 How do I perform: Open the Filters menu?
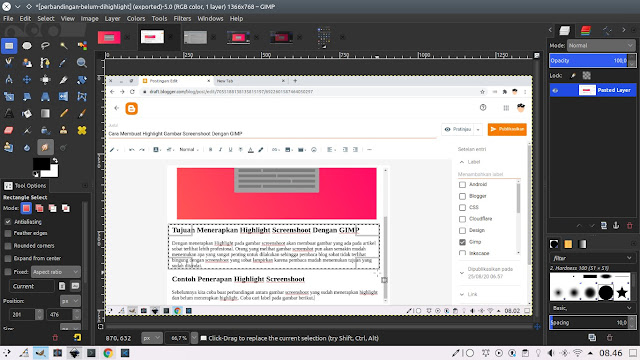coord(182,18)
